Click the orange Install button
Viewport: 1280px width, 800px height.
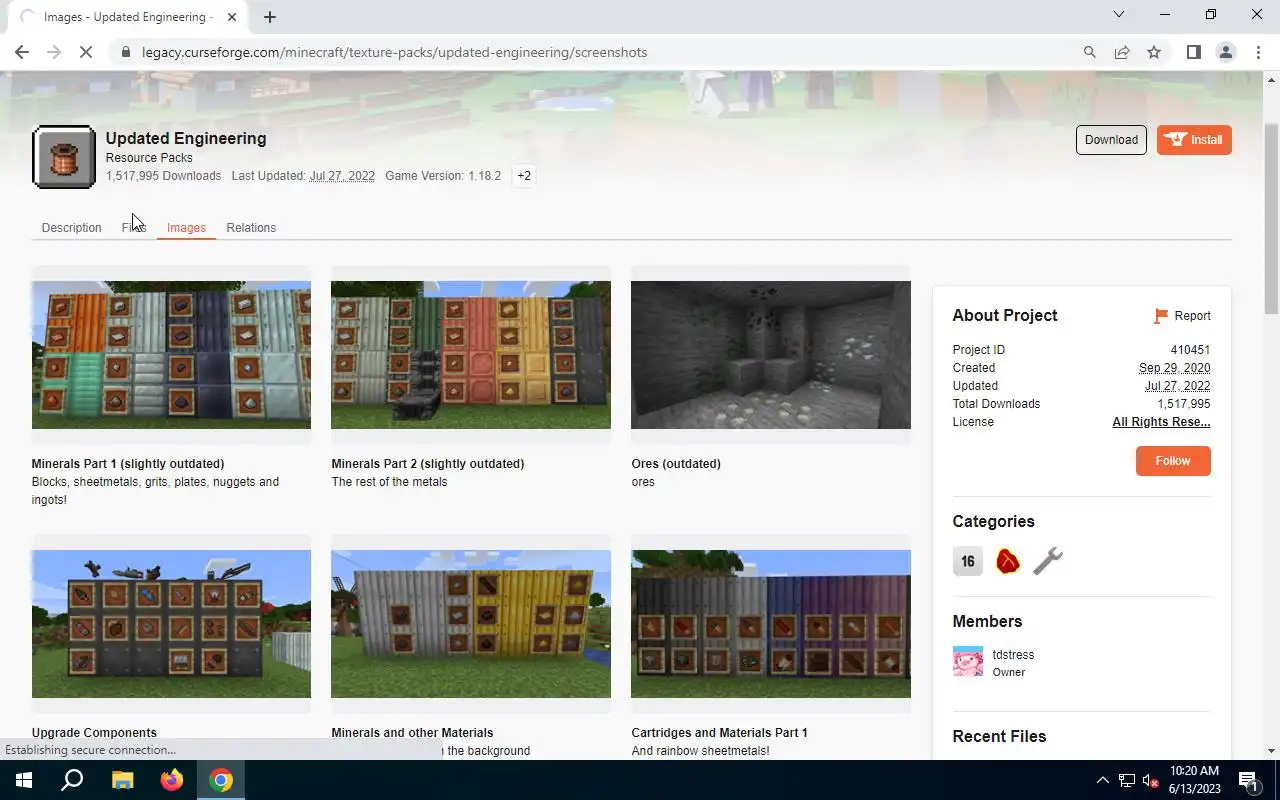point(1194,140)
